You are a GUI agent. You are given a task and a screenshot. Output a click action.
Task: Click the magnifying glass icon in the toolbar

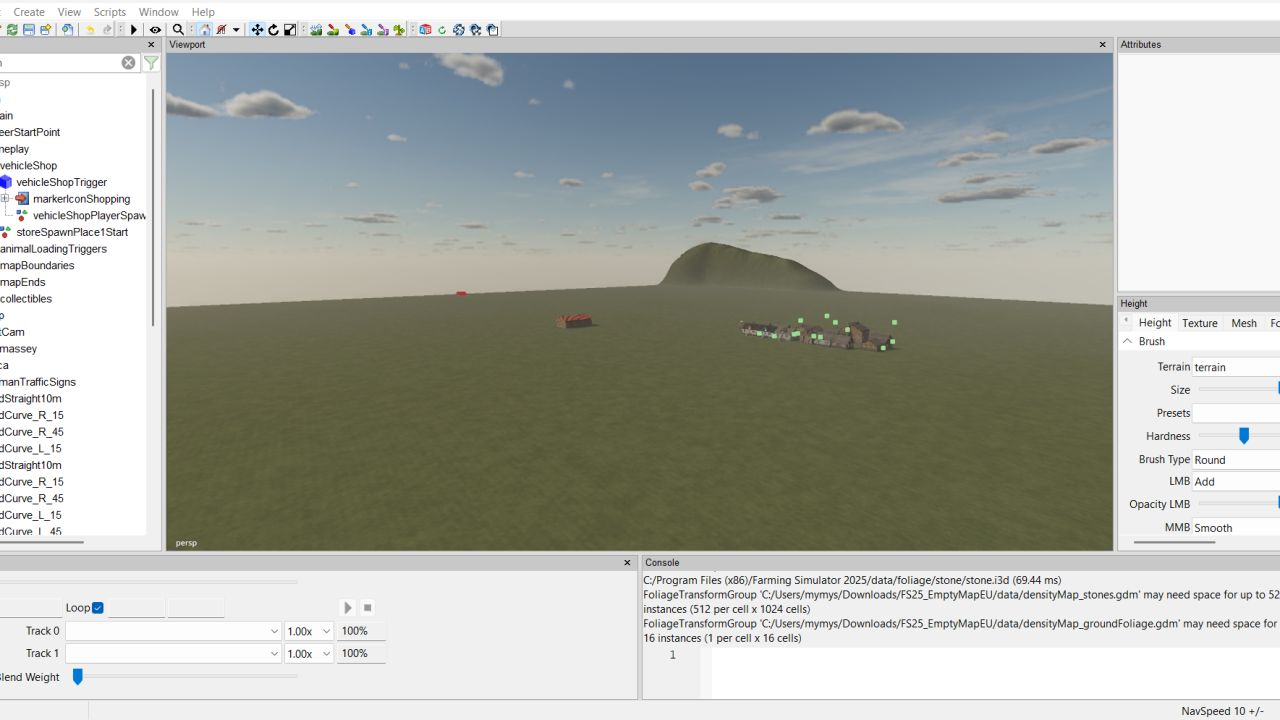(x=178, y=30)
